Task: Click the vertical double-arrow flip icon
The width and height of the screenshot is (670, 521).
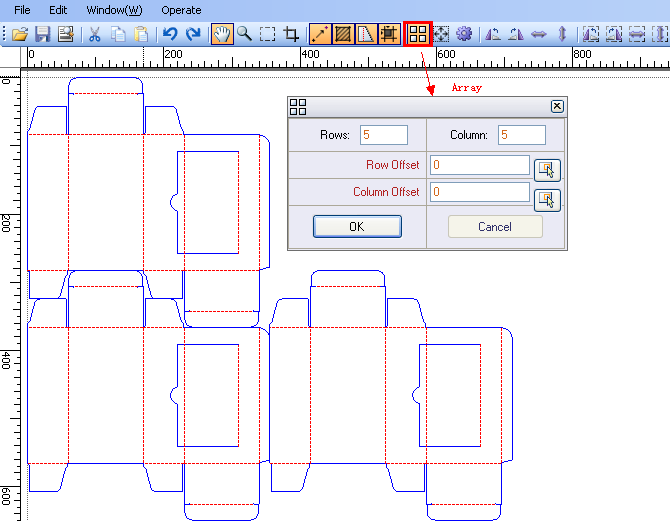Action: point(562,34)
